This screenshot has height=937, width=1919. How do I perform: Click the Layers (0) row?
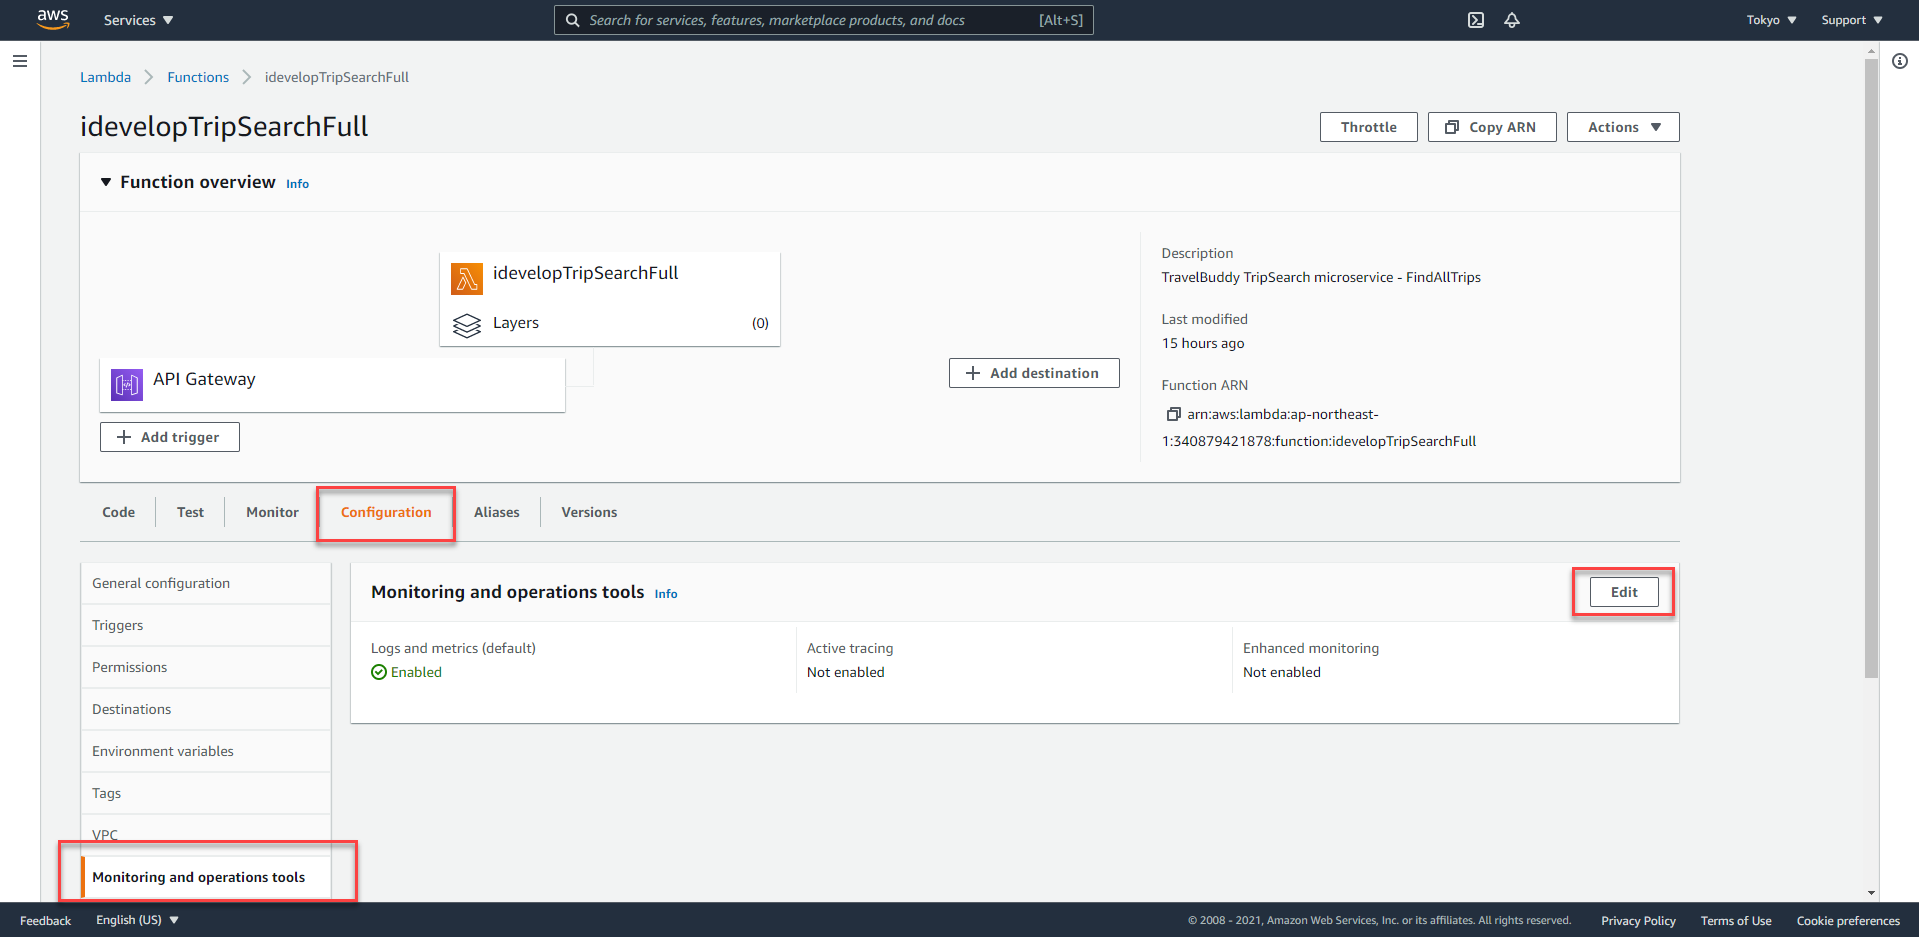(610, 323)
